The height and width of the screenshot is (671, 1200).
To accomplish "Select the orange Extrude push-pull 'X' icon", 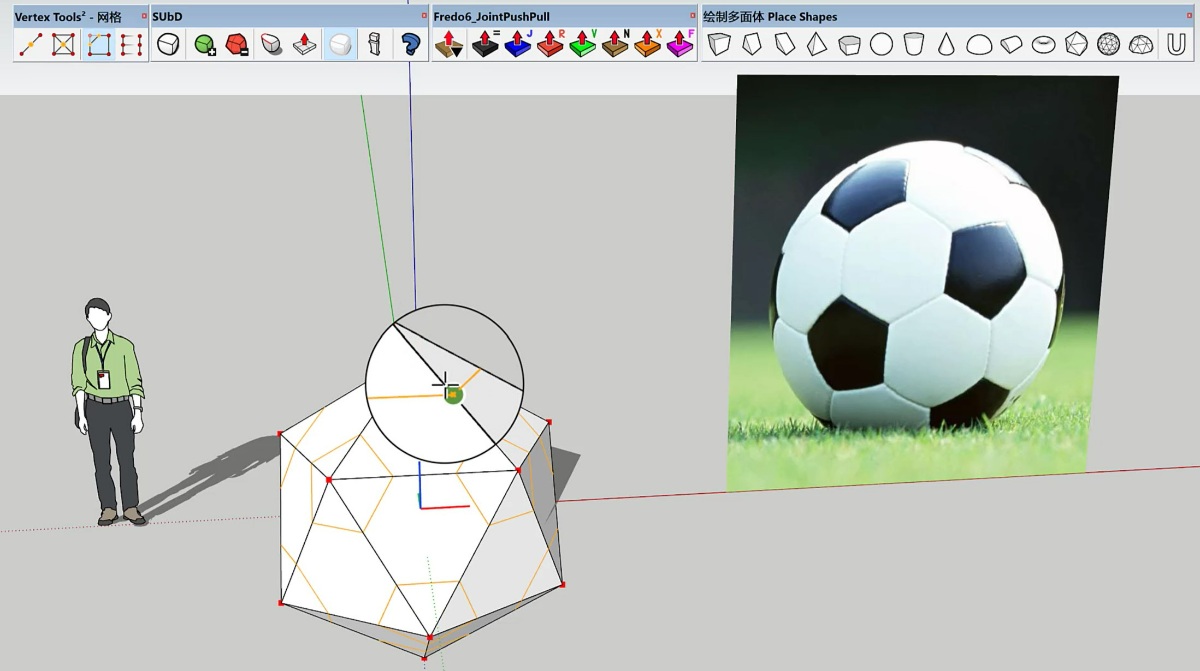I will coord(648,44).
